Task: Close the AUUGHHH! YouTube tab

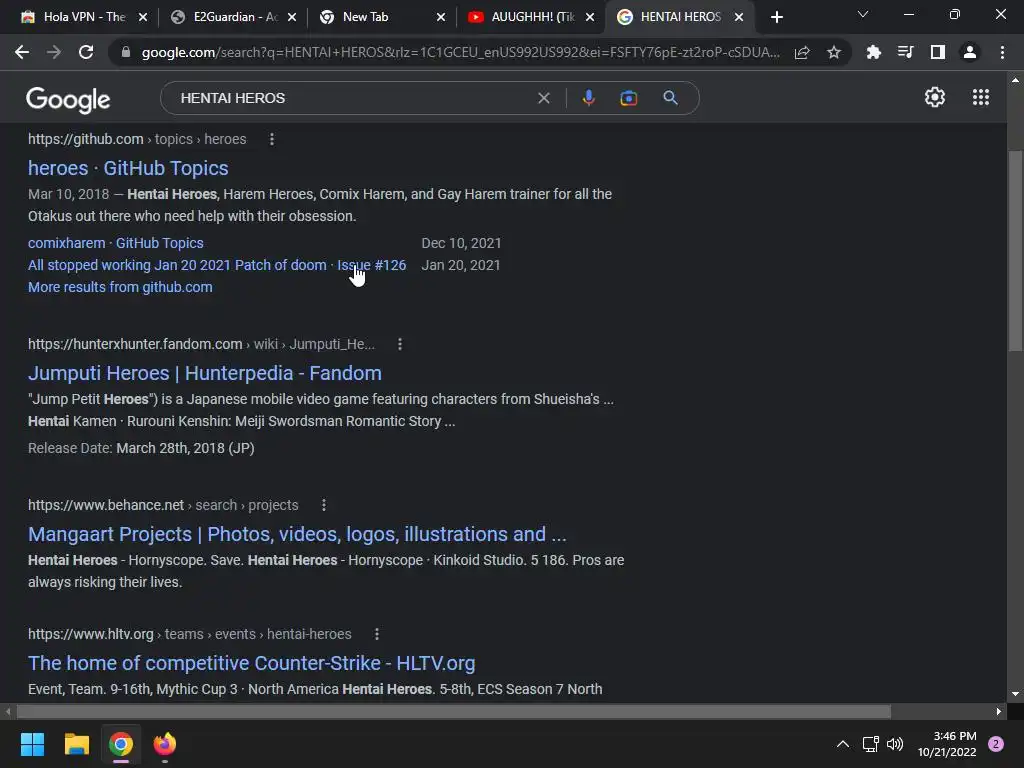Action: point(590,17)
